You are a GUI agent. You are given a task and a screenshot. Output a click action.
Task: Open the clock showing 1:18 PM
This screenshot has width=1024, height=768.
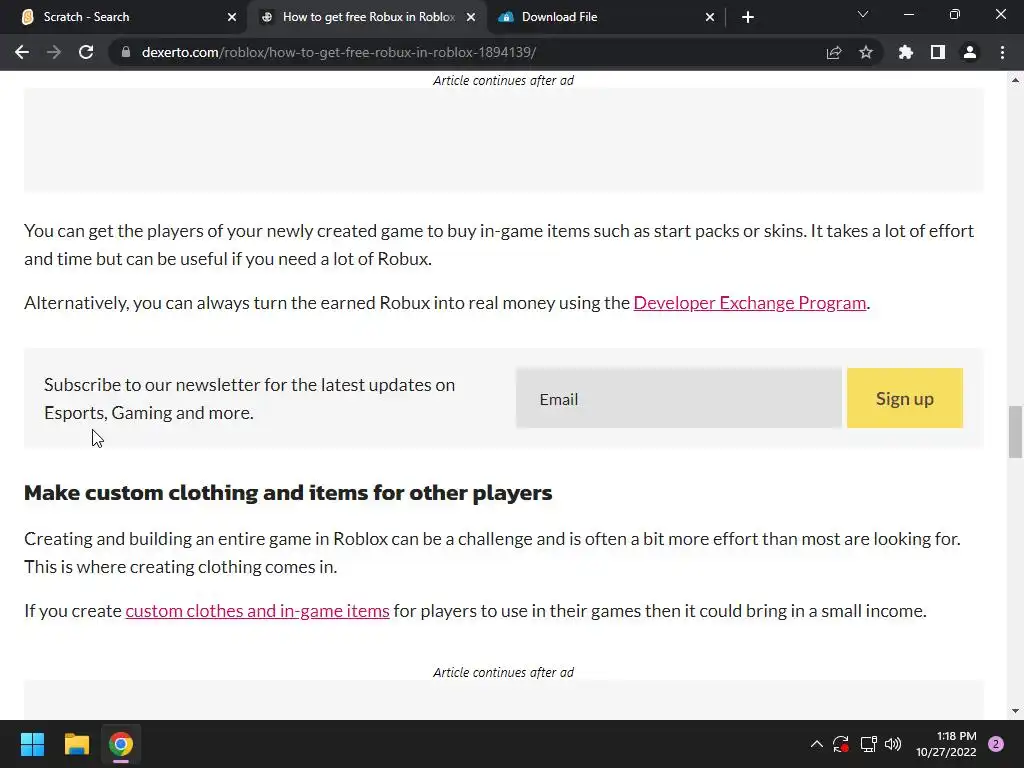946,744
